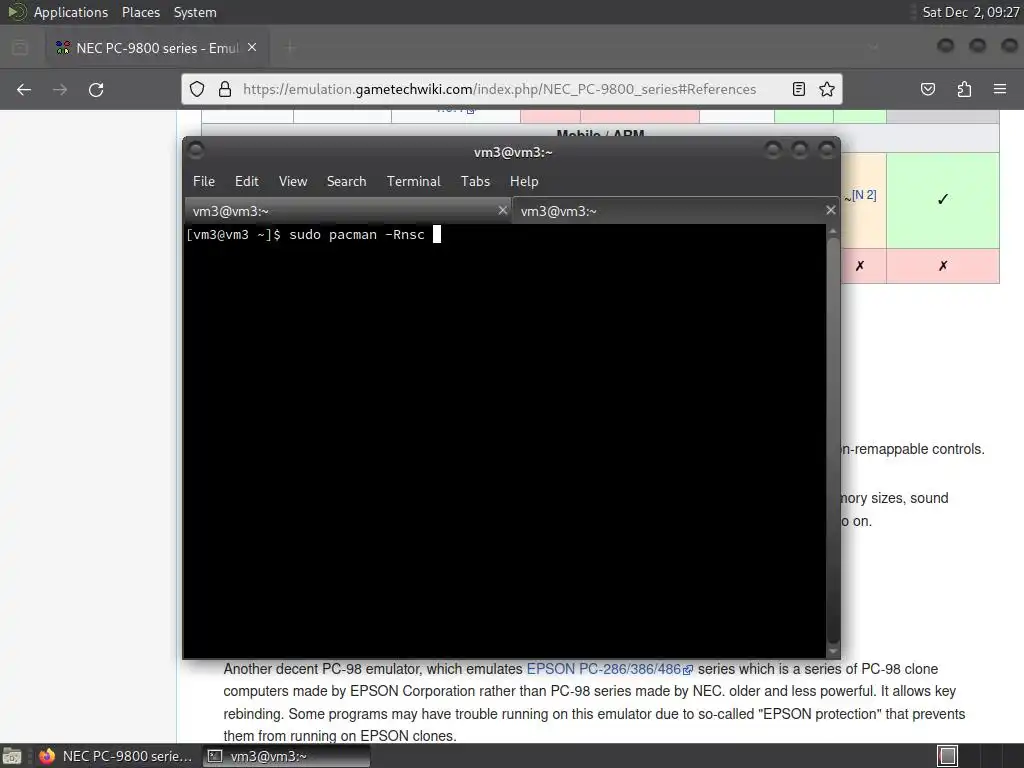Viewport: 1024px width, 768px height.
Task: Click the padlock site security icon
Action: click(x=225, y=89)
